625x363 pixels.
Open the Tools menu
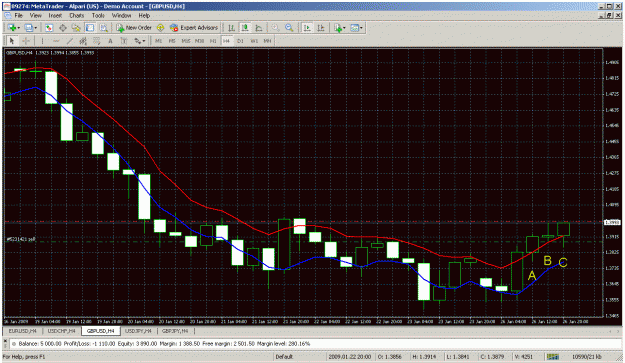coord(98,16)
